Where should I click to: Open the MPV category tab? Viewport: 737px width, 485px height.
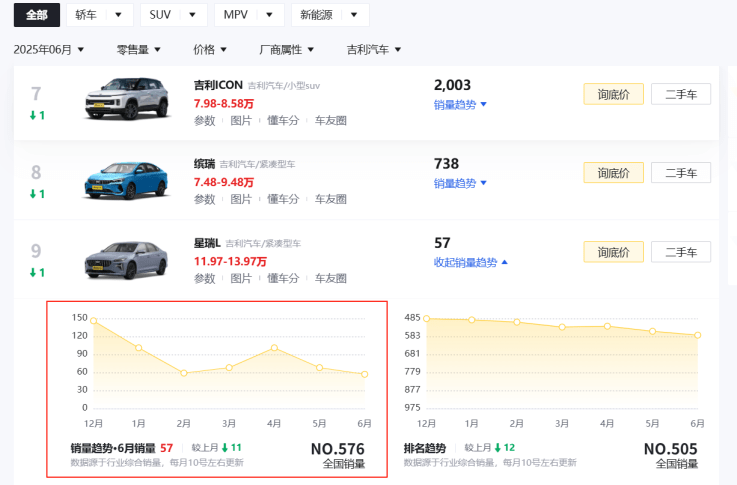[x=235, y=15]
